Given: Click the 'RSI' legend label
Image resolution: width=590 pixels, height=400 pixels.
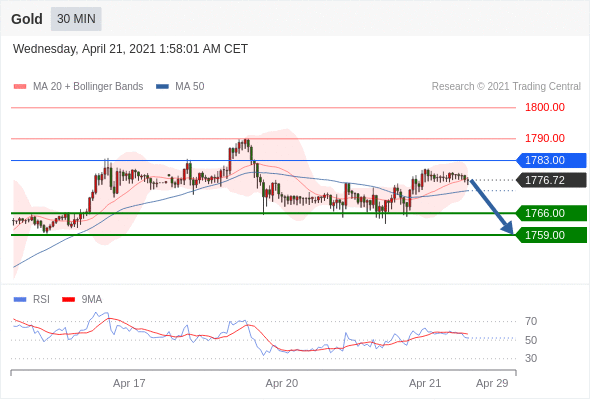Looking at the screenshot, I should [41, 300].
